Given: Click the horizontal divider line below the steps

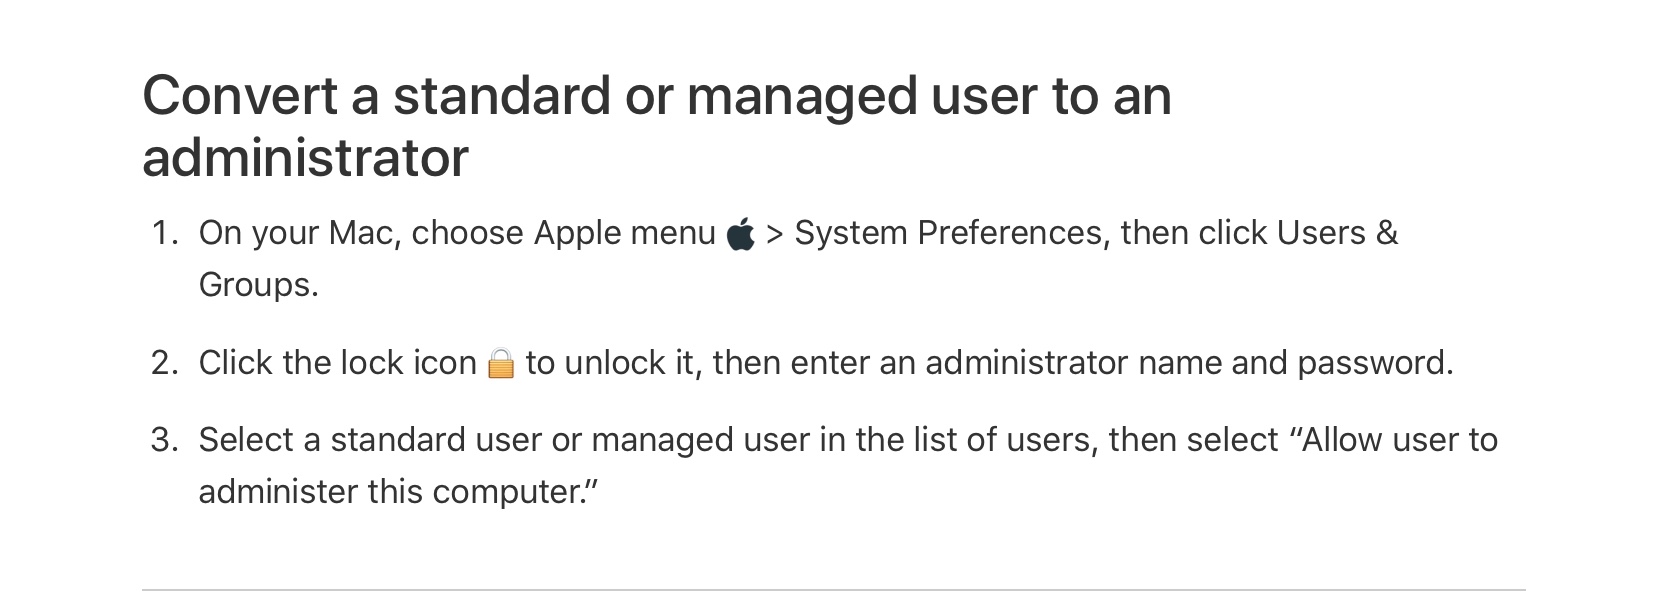Looking at the screenshot, I should (x=834, y=589).
